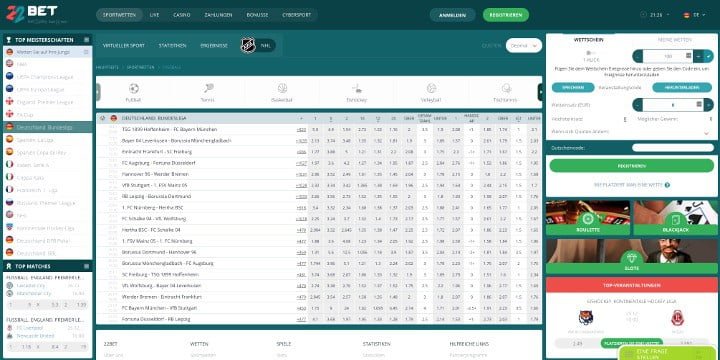Open Fortuna Düsseldorf - RB Leipzig match
This screenshot has width=720, height=360.
click(x=156, y=319)
